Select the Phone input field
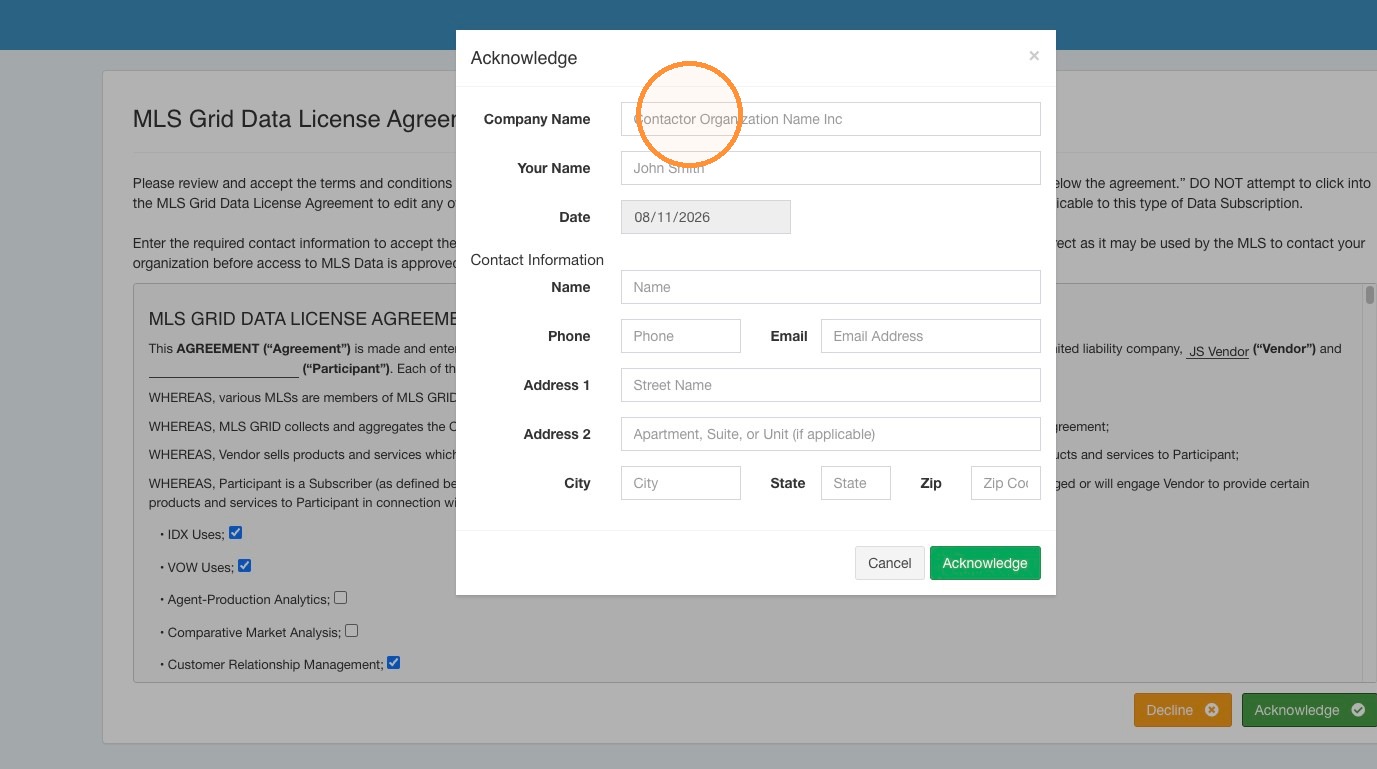This screenshot has height=769, width=1377. (680, 336)
